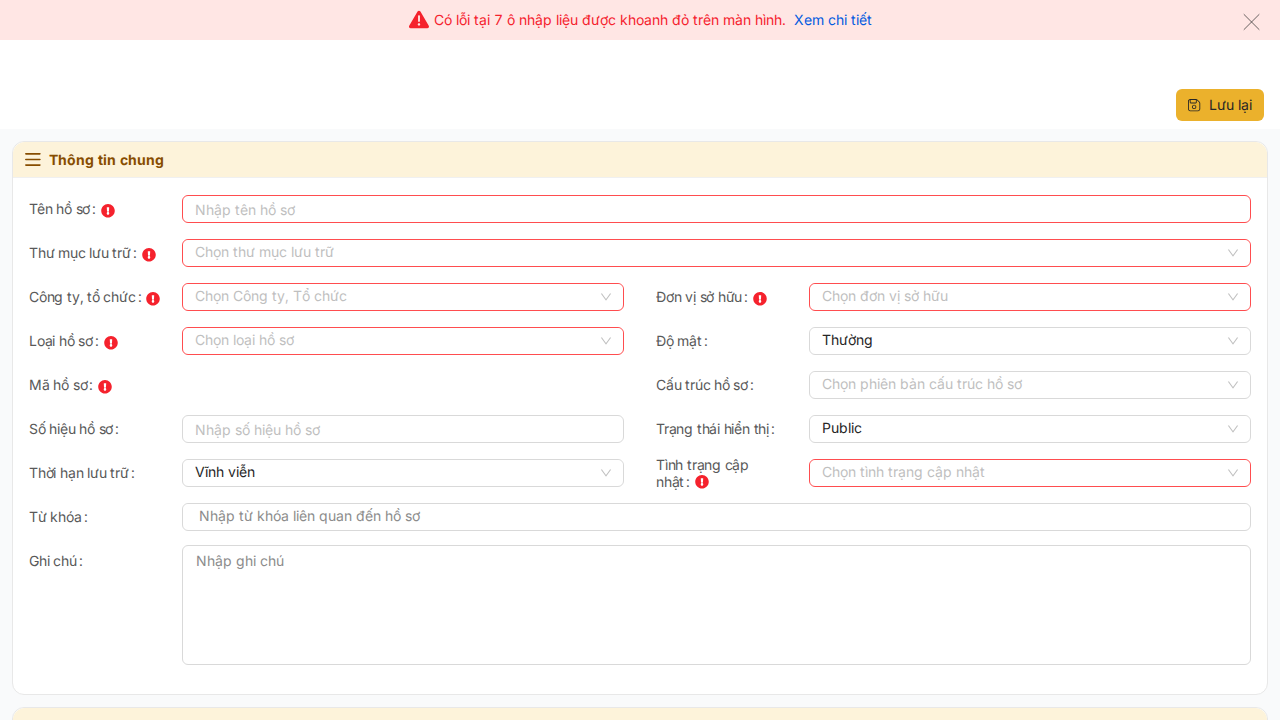Open the Thư mục lưu trữ dropdown
The height and width of the screenshot is (720, 1280).
pos(715,253)
